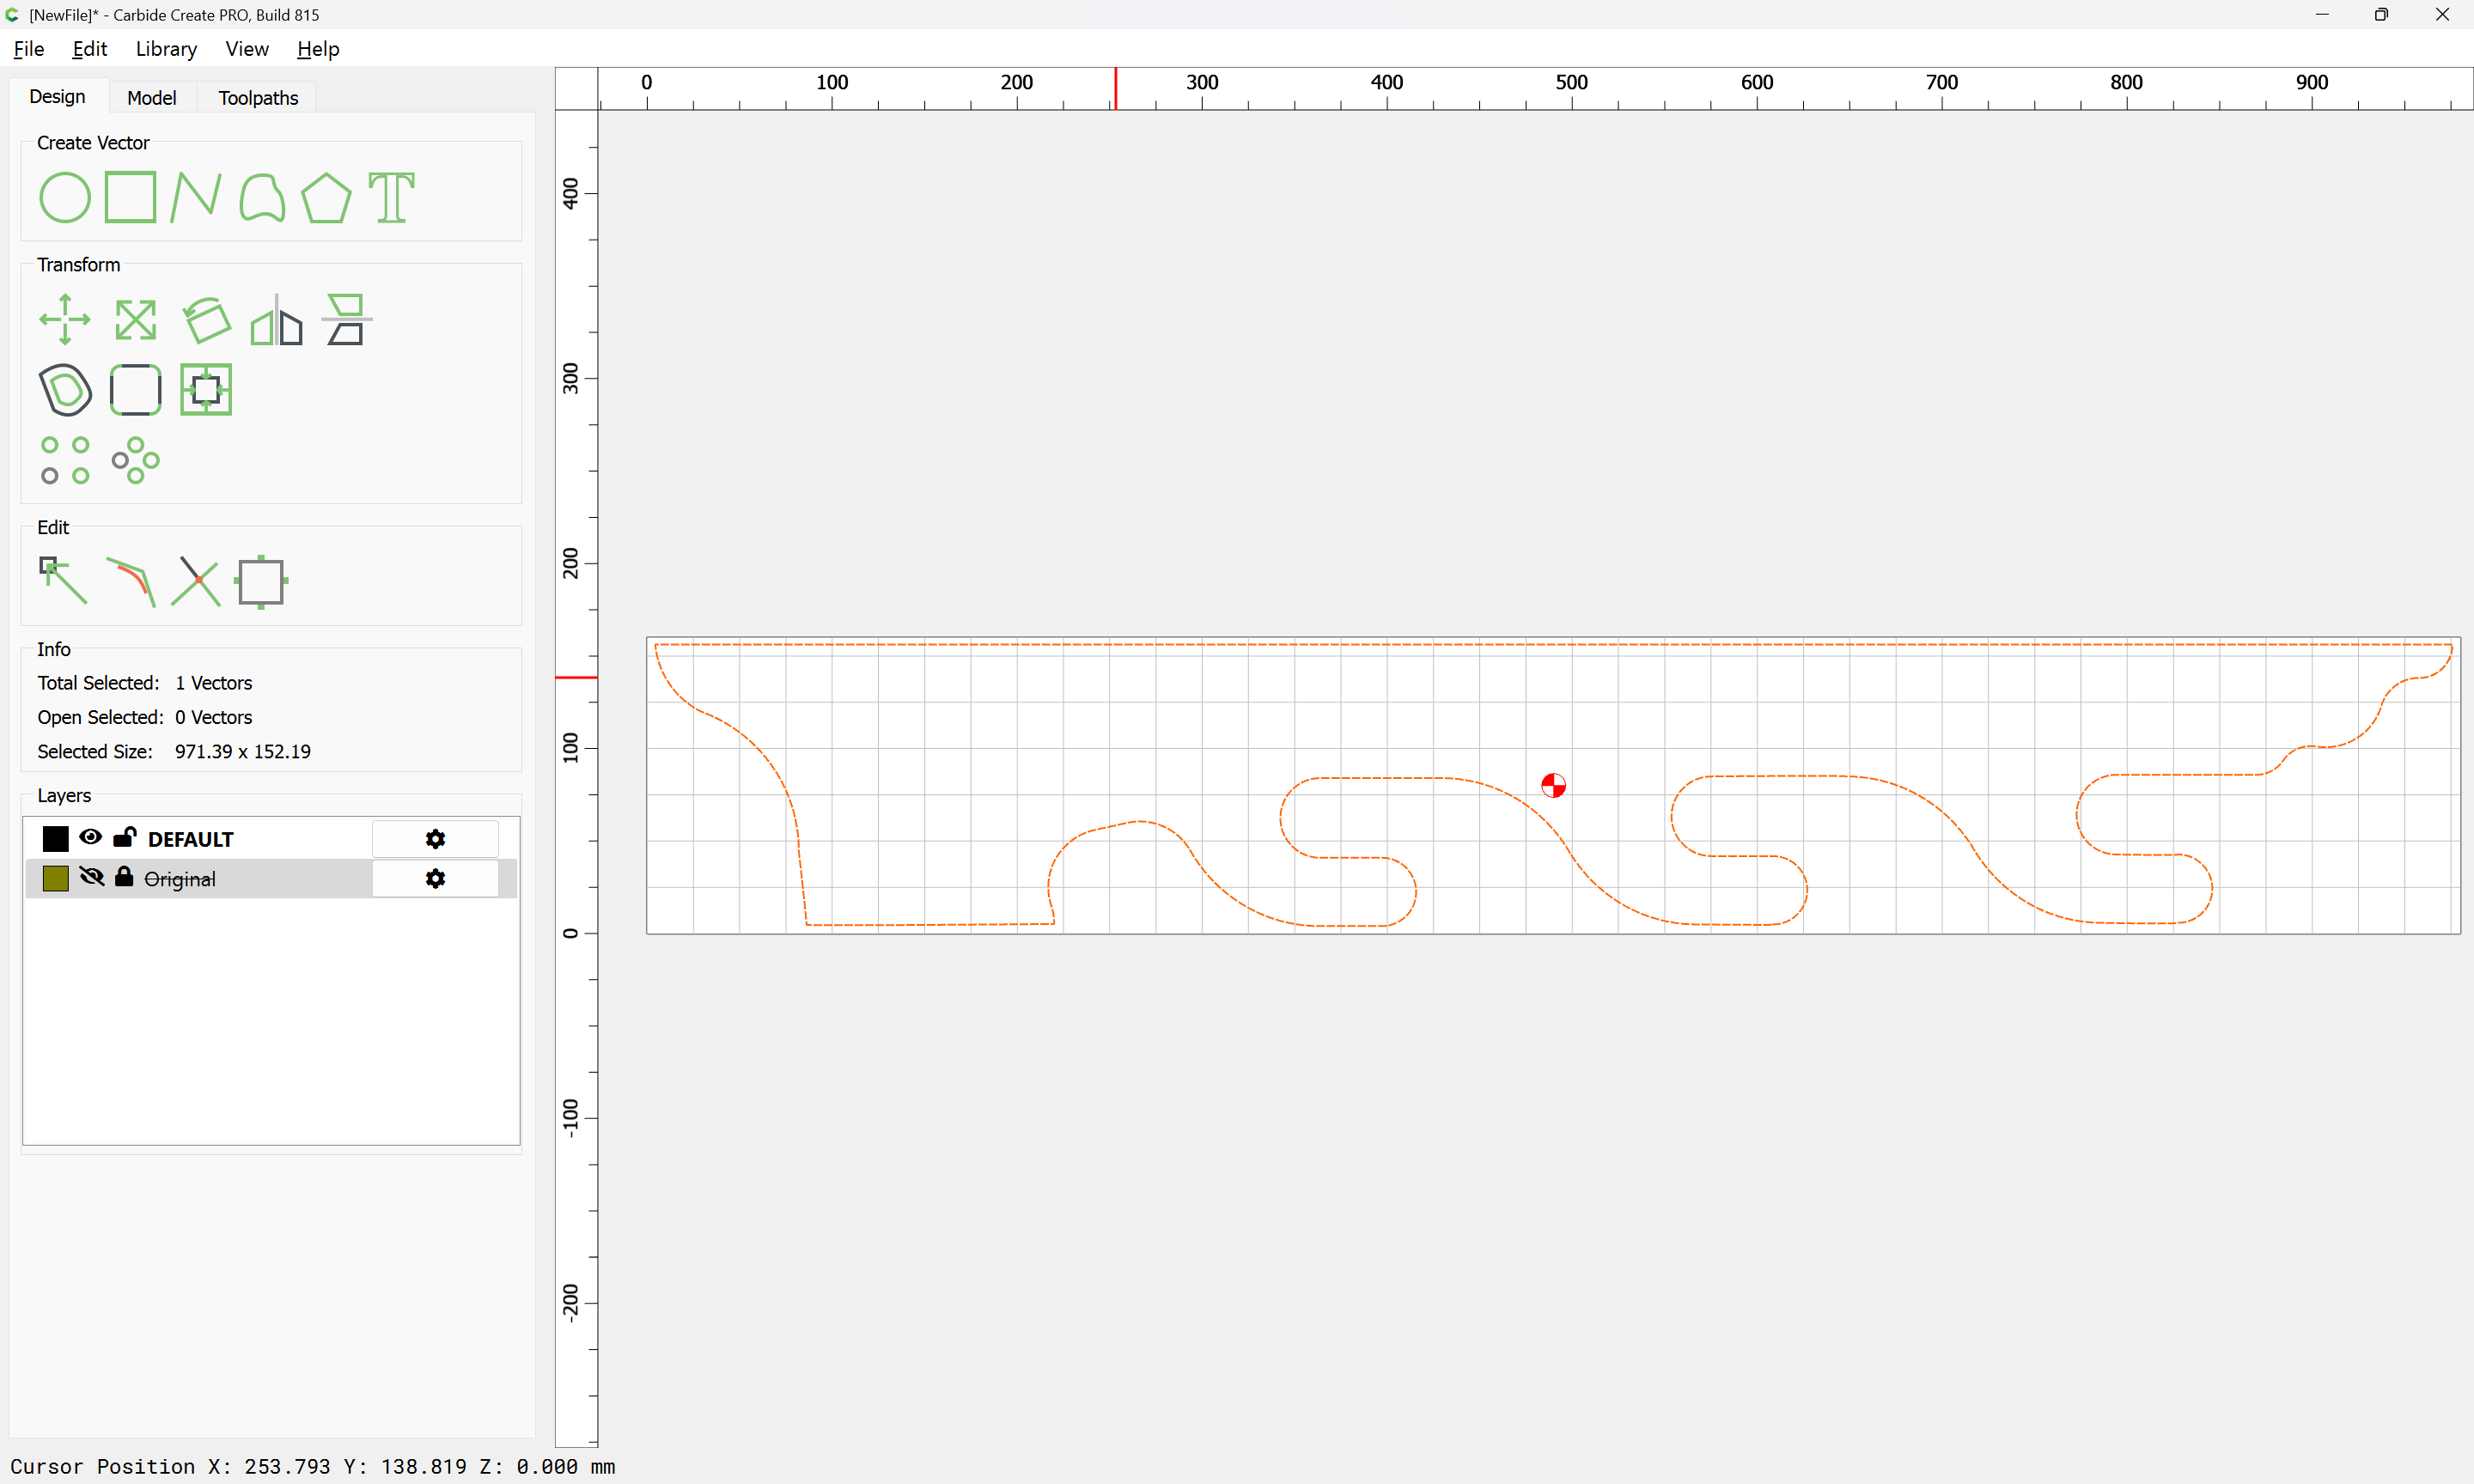The height and width of the screenshot is (1484, 2474).
Task: Open the Mirror transform tool
Action: 276,320
